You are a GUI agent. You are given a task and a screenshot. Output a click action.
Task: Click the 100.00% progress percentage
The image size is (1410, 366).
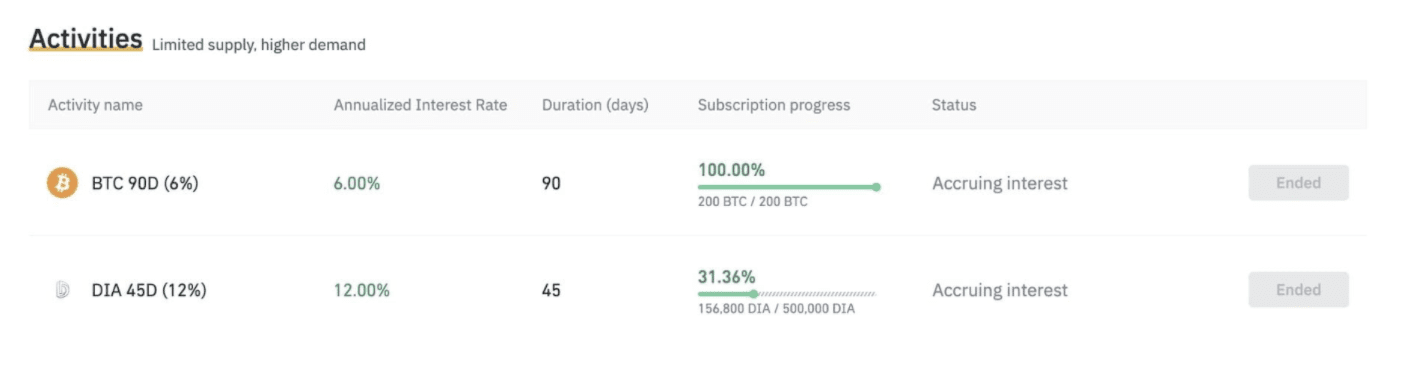pyautogui.click(x=731, y=170)
